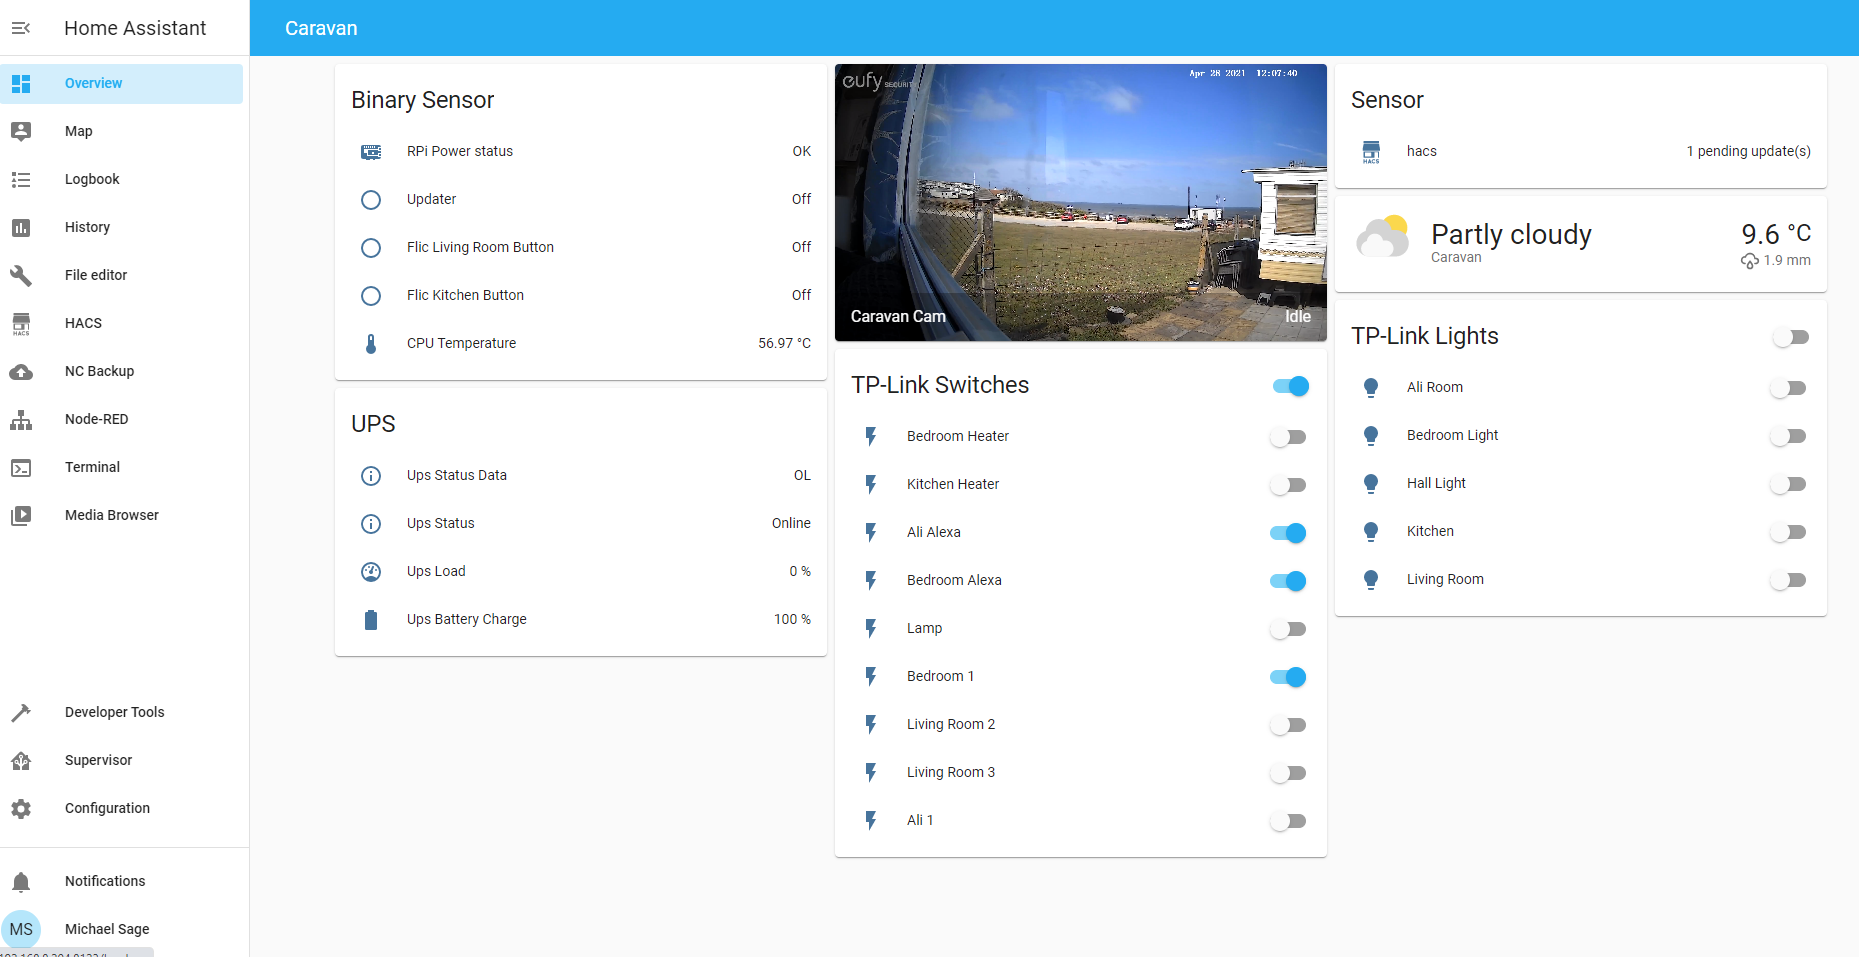
Task: Open the Configuration gear icon
Action: (21, 808)
